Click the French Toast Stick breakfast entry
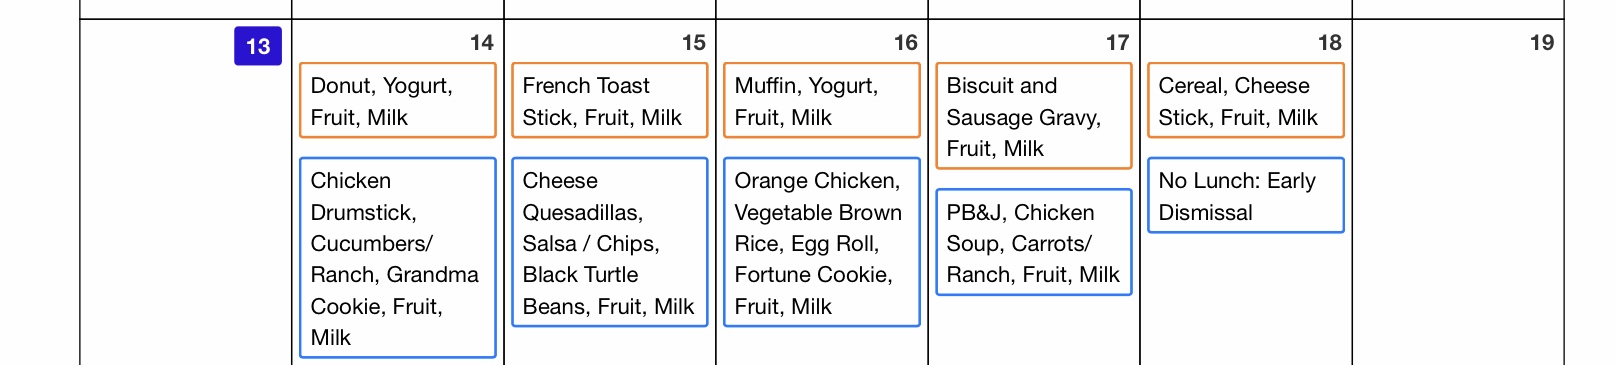 [x=610, y=100]
